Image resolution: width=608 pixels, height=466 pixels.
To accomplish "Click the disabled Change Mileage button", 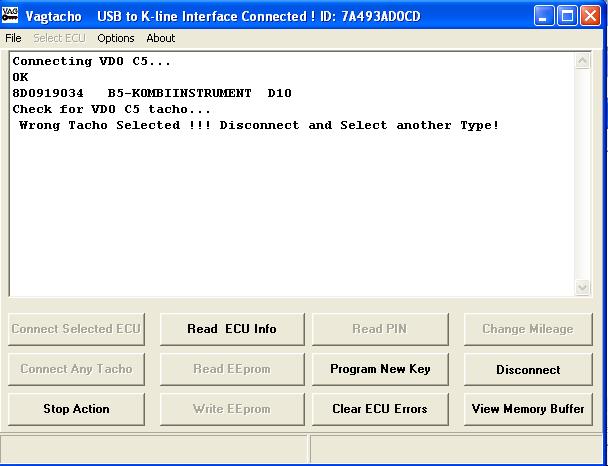I will (x=528, y=329).
